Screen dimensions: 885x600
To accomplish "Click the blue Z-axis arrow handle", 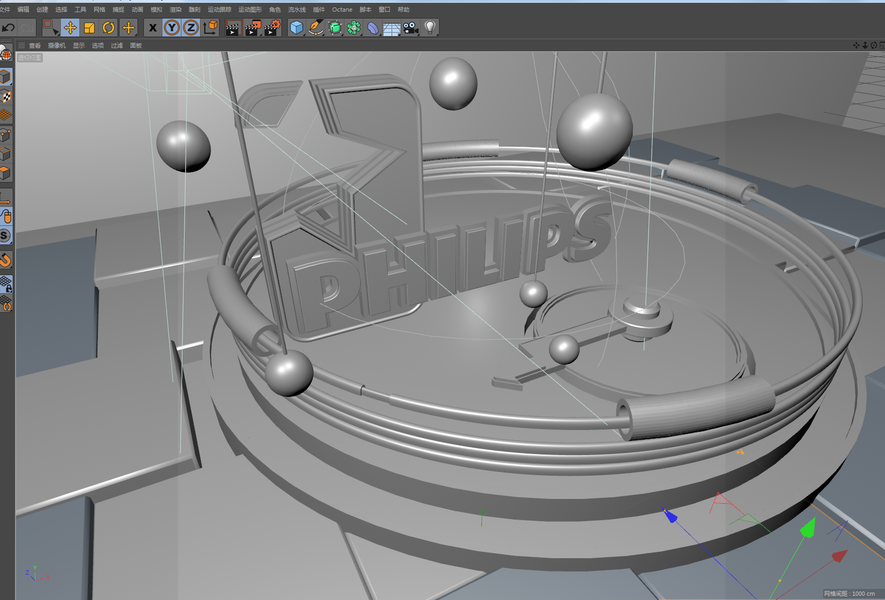I will pyautogui.click(x=669, y=515).
